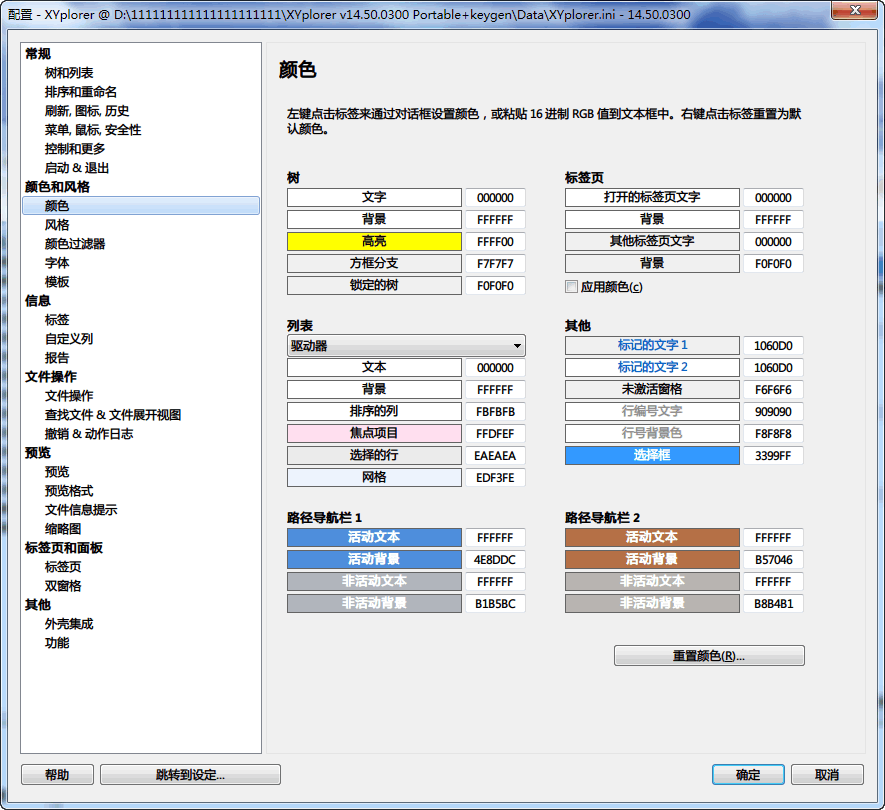Focus the FFFF00 highlight hex field
This screenshot has height=810, width=885.
pos(495,242)
